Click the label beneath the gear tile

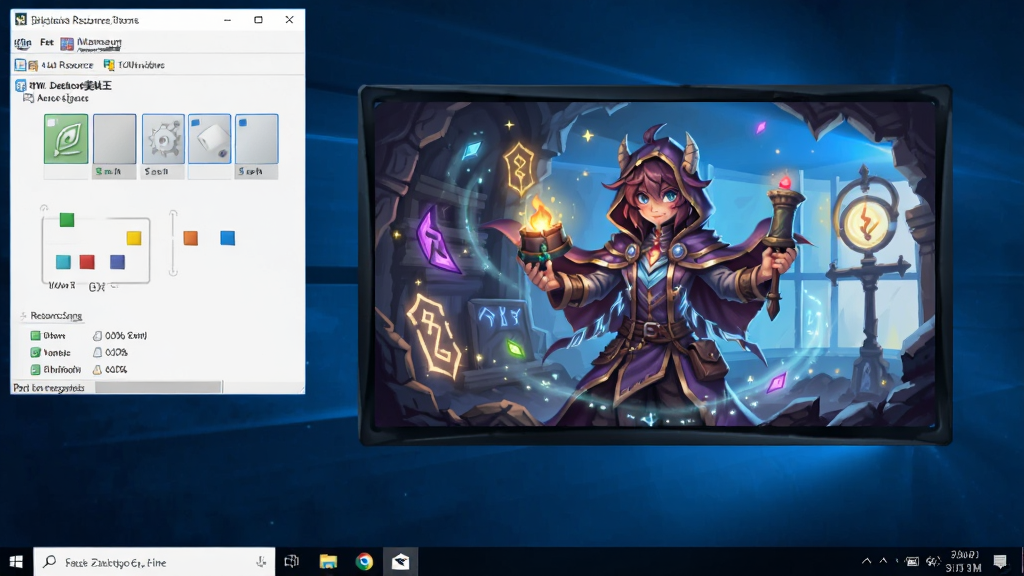point(157,171)
